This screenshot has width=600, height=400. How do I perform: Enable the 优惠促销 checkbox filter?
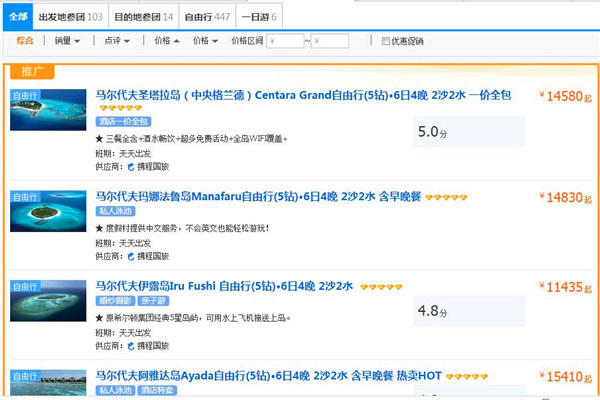click(x=386, y=42)
